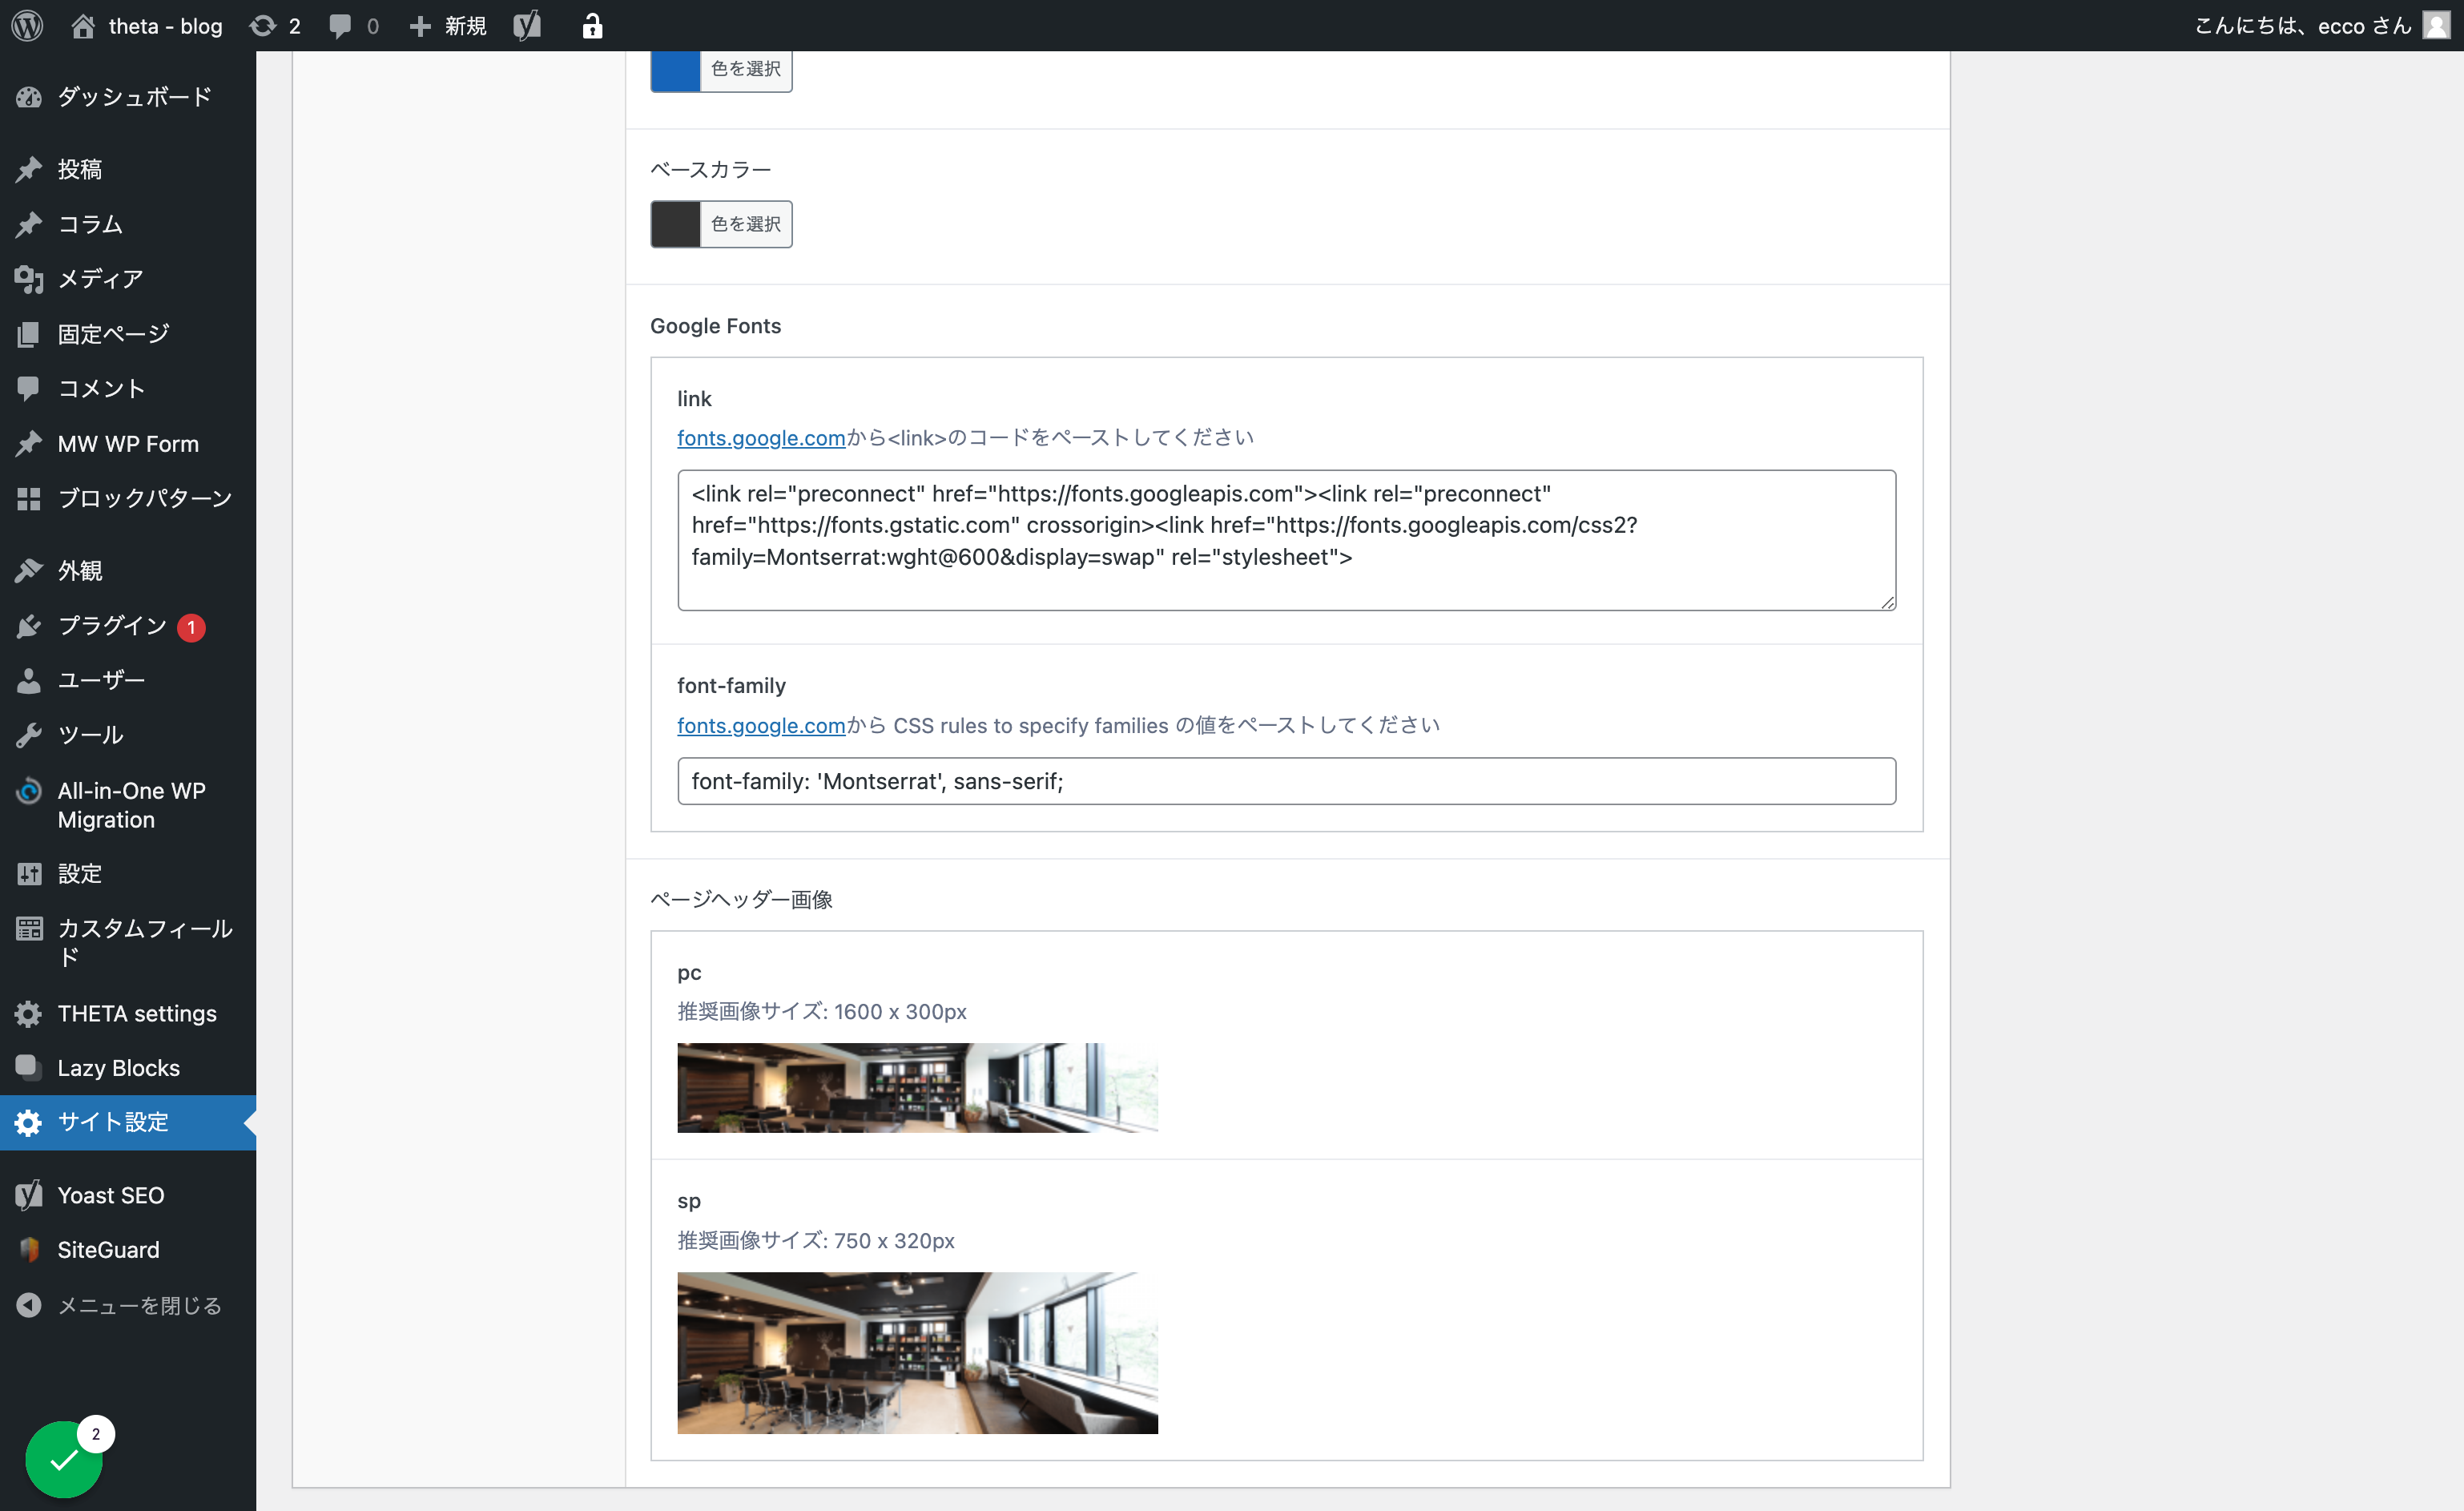Click the ブロックパターン grid icon
Image resolution: width=2464 pixels, height=1511 pixels.
pos(29,498)
